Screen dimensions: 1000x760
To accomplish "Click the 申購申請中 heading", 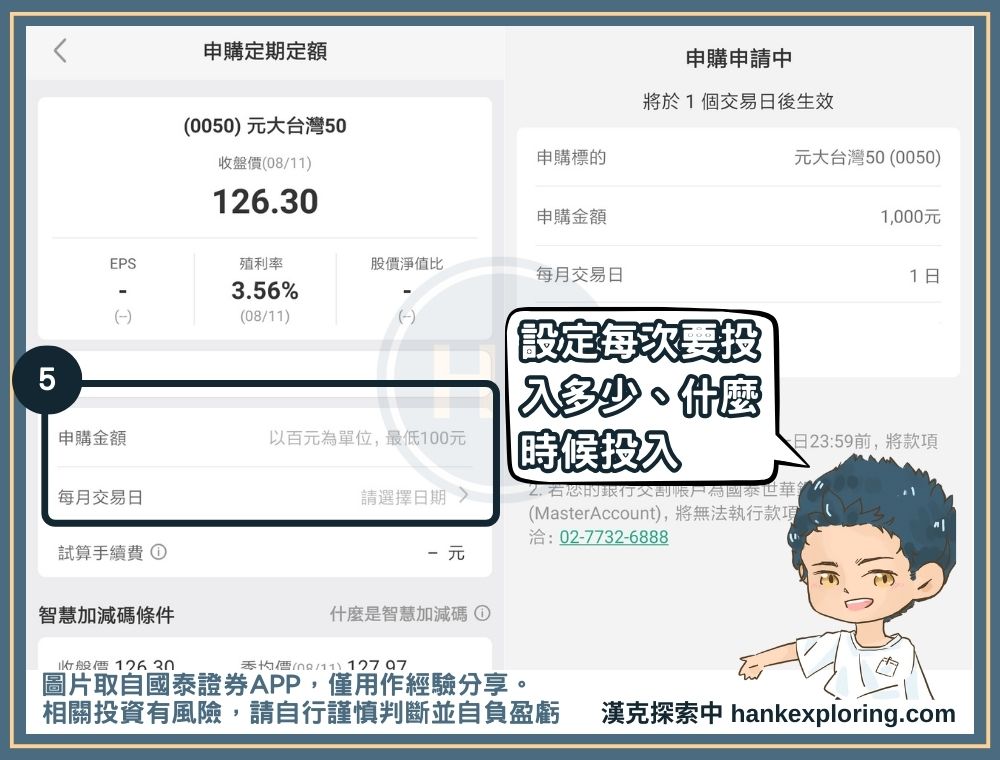I will coord(739,58).
